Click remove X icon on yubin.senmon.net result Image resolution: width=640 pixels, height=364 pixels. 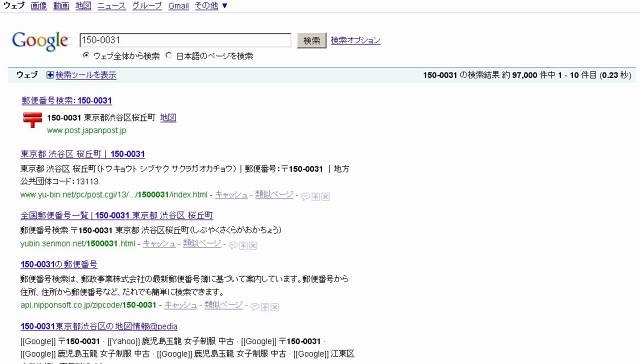click(x=253, y=245)
